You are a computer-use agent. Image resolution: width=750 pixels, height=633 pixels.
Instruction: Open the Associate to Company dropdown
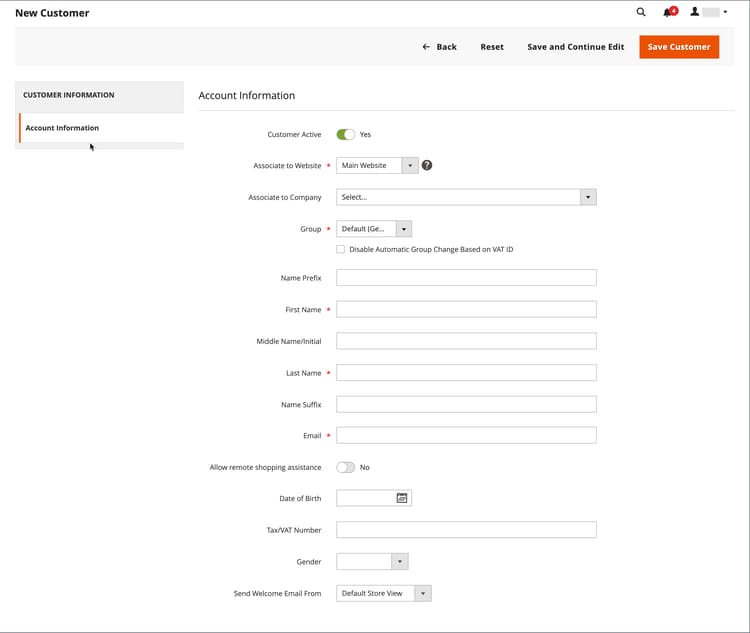pyautogui.click(x=466, y=197)
